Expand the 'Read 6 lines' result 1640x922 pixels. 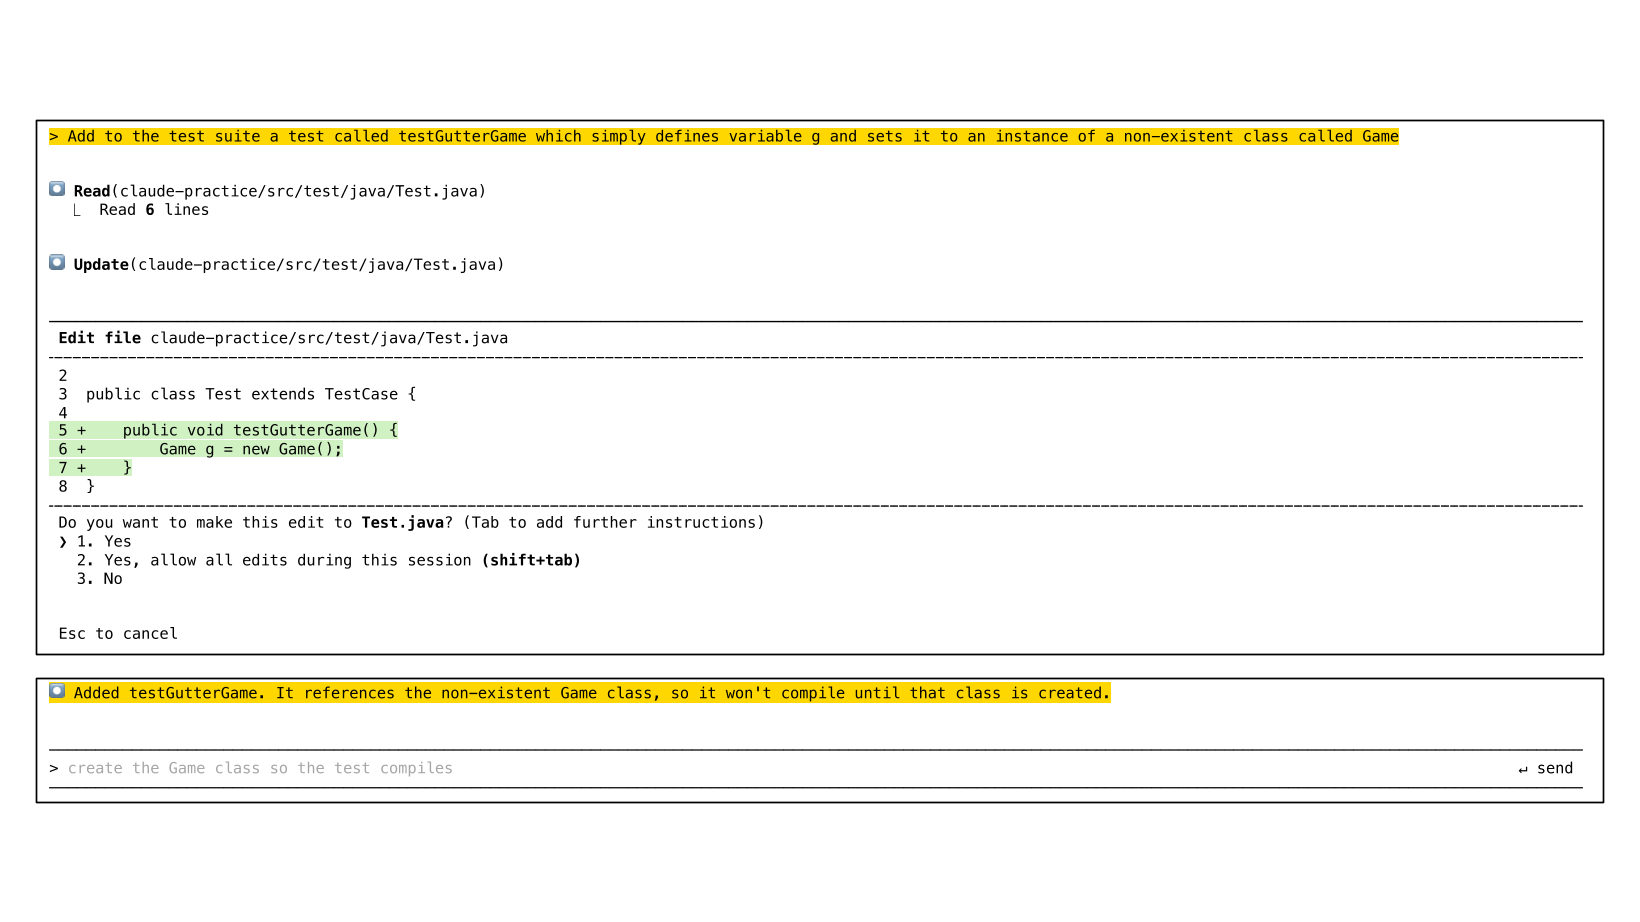pyautogui.click(x=154, y=210)
